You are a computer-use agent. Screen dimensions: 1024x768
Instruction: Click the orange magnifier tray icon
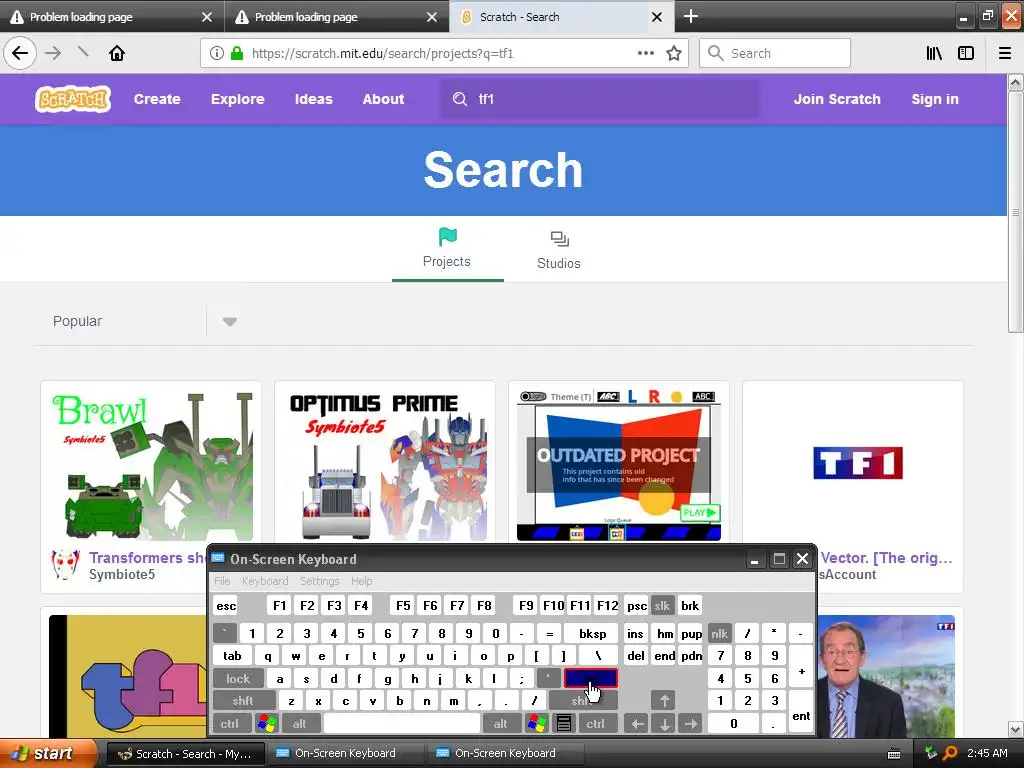tap(950, 753)
